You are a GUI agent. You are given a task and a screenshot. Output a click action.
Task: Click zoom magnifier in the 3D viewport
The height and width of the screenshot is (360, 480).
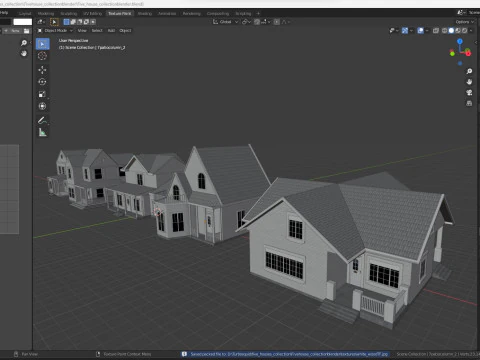tap(469, 71)
